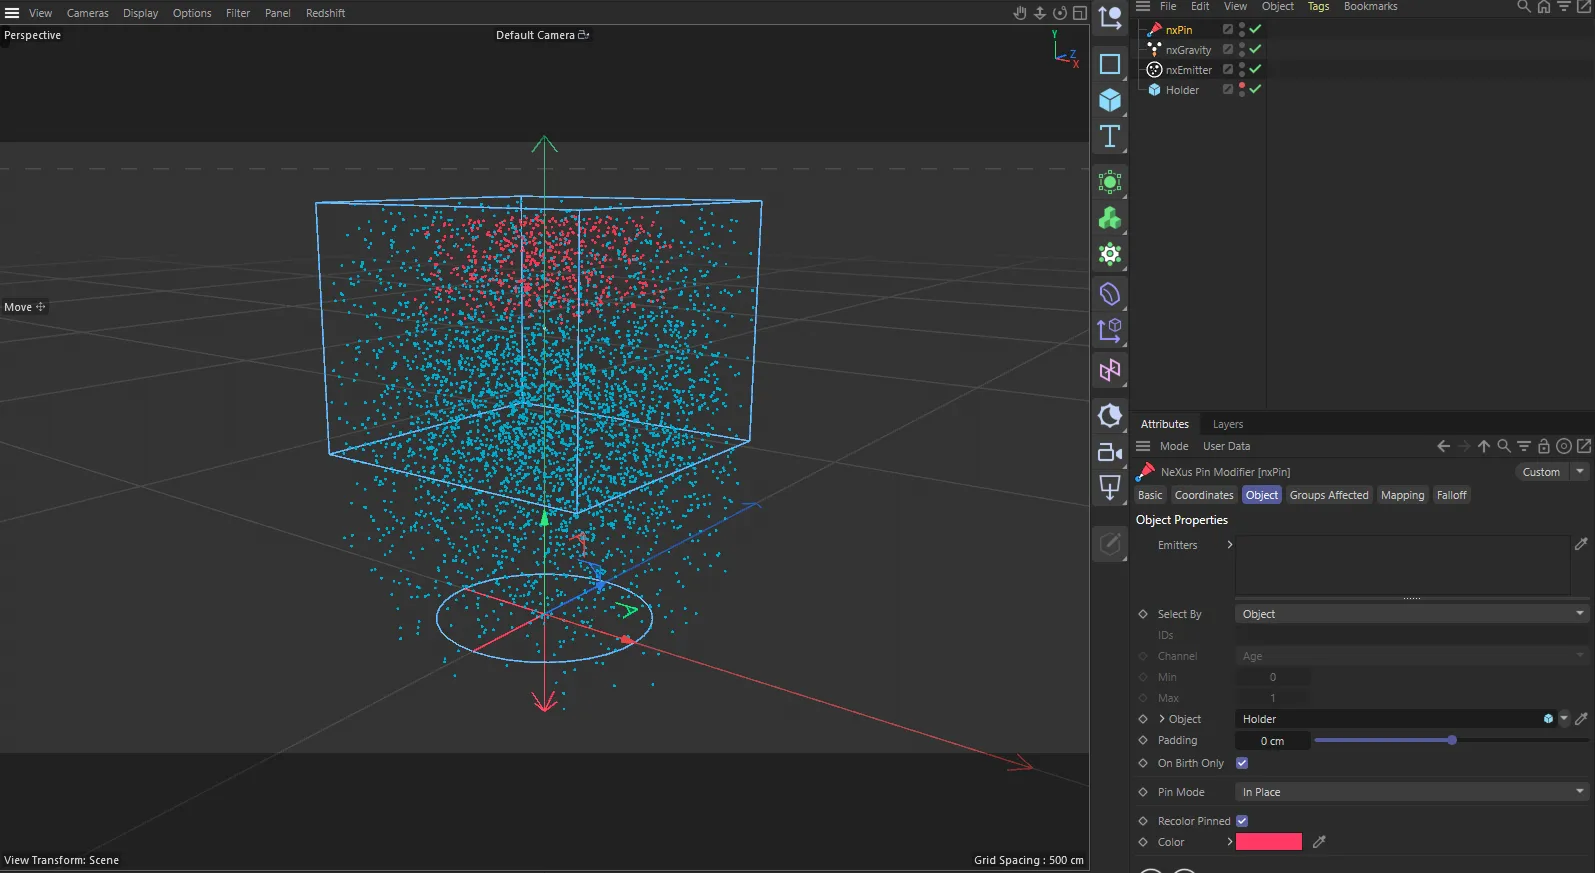Toggle nxEmitter enable green checkmark

click(x=1255, y=69)
